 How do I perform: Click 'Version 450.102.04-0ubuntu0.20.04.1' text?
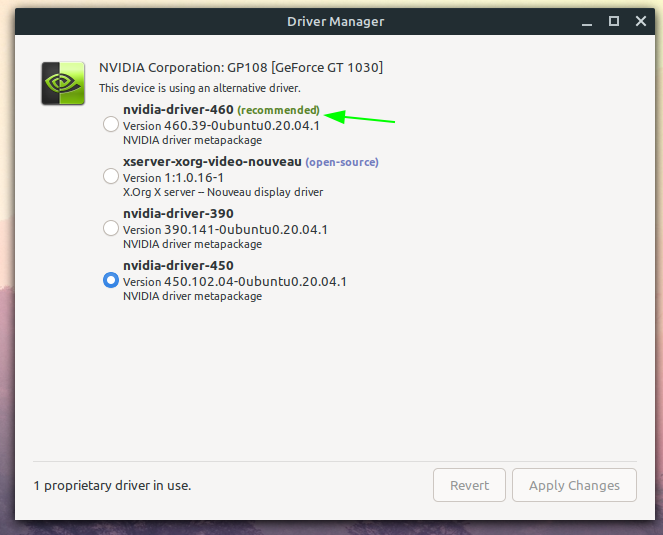[x=235, y=282]
